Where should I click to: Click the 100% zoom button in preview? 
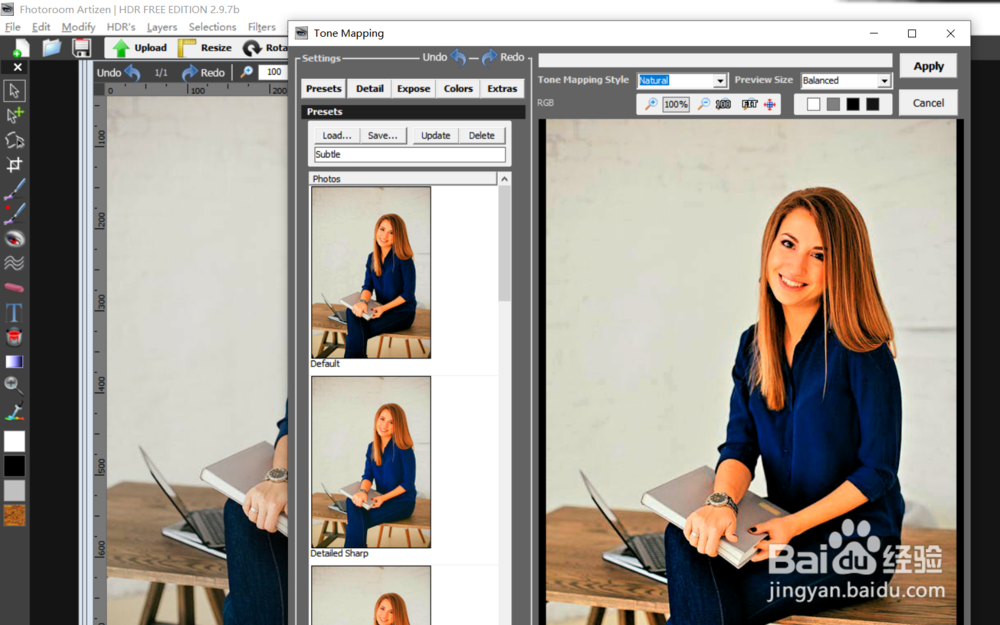click(675, 104)
